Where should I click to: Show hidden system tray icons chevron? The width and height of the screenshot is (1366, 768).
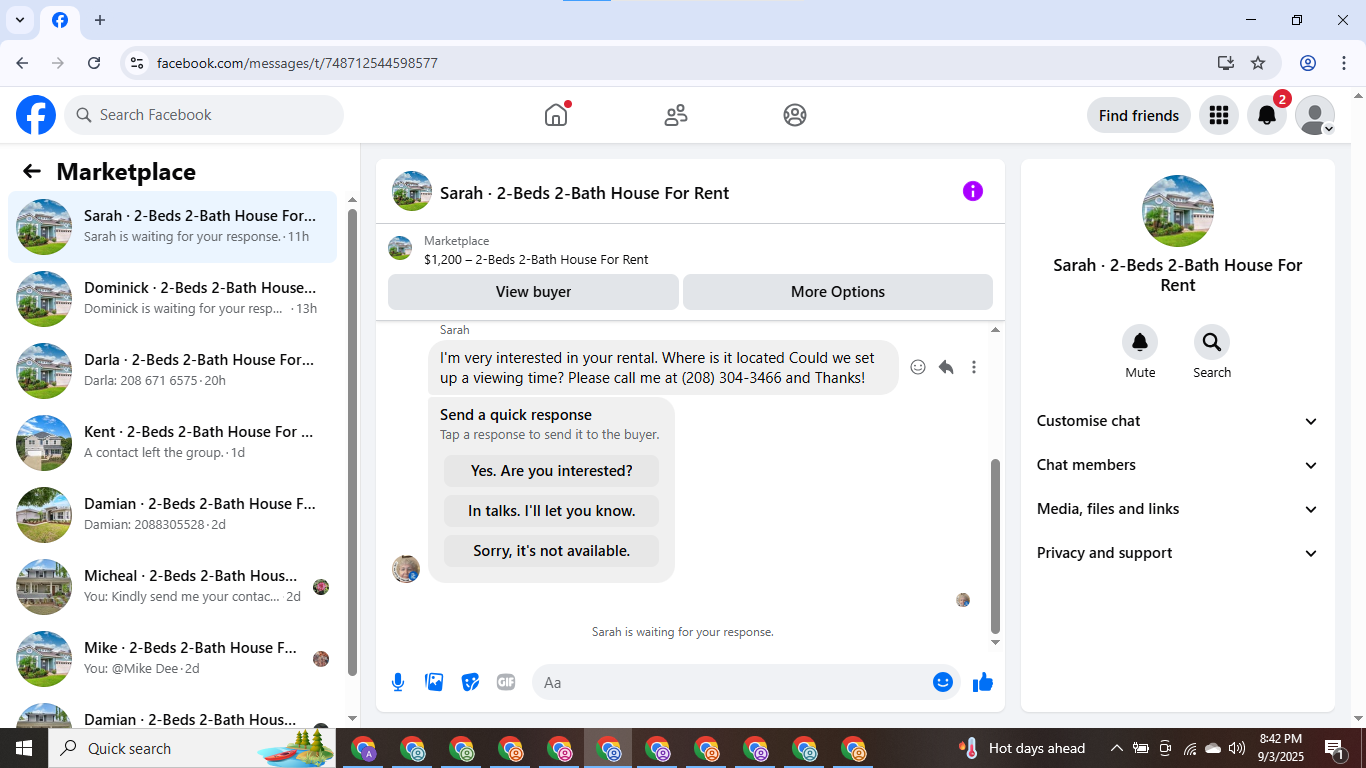pyautogui.click(x=1117, y=748)
